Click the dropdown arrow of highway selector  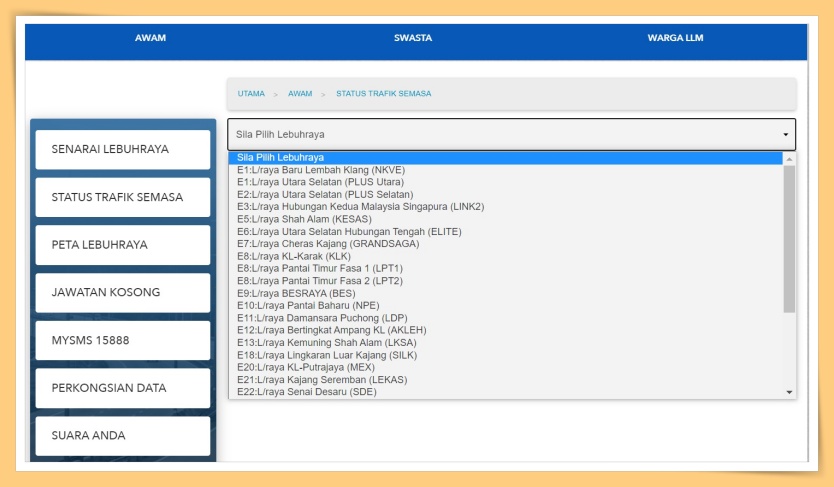pos(786,135)
